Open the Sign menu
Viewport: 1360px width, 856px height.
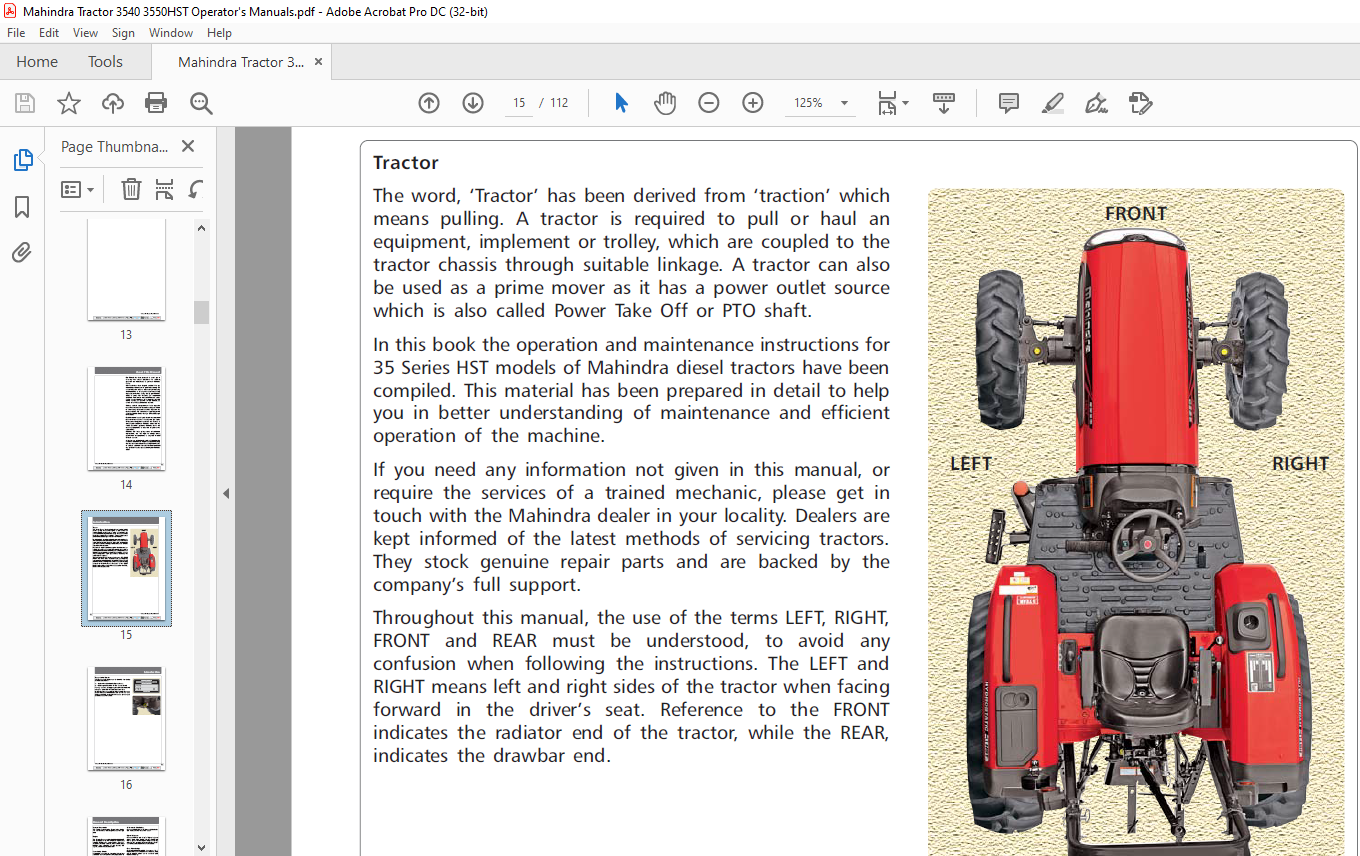(123, 33)
